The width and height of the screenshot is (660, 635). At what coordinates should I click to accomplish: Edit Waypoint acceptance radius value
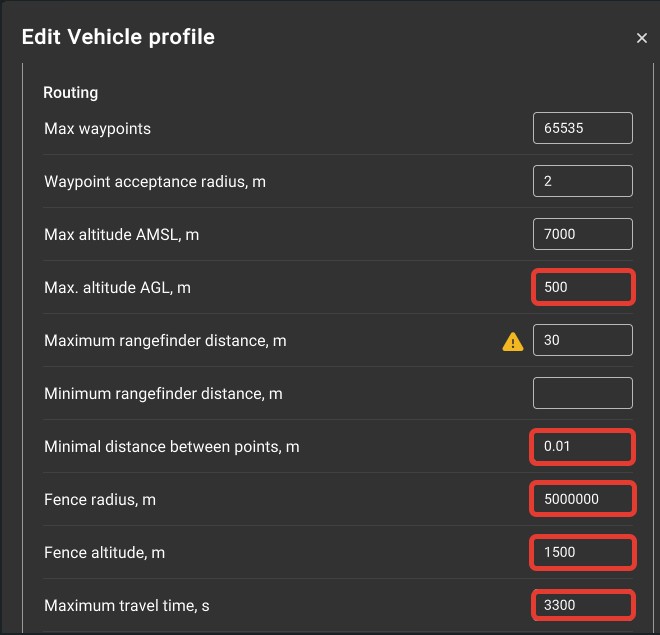click(583, 181)
